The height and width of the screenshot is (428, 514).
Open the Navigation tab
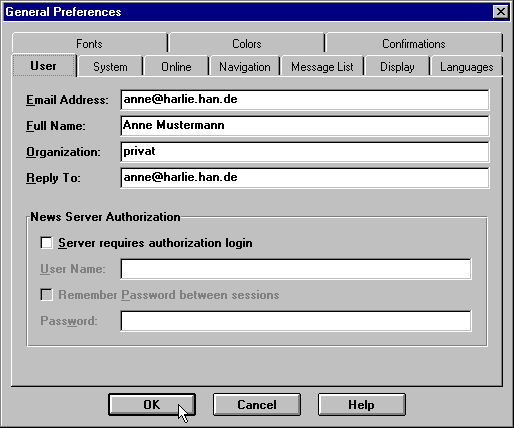(x=245, y=67)
